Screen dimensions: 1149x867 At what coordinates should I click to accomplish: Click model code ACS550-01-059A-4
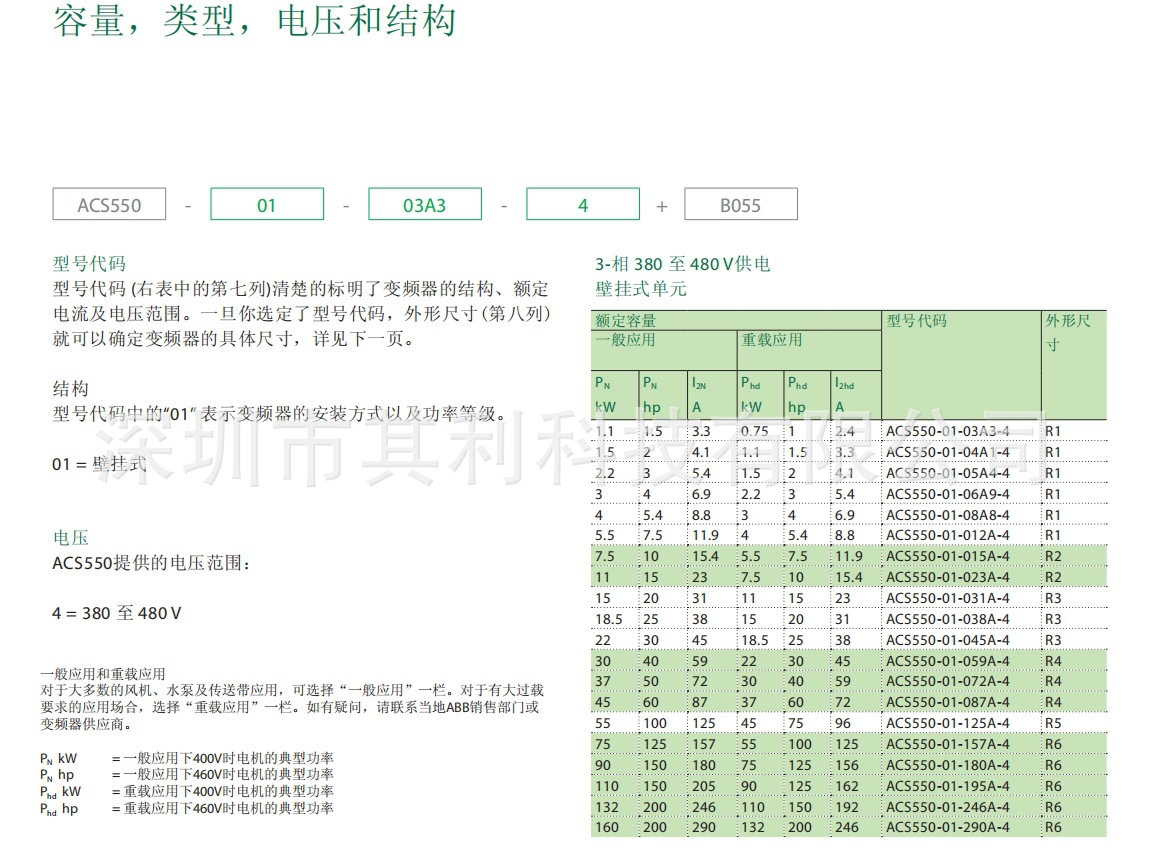[947, 661]
